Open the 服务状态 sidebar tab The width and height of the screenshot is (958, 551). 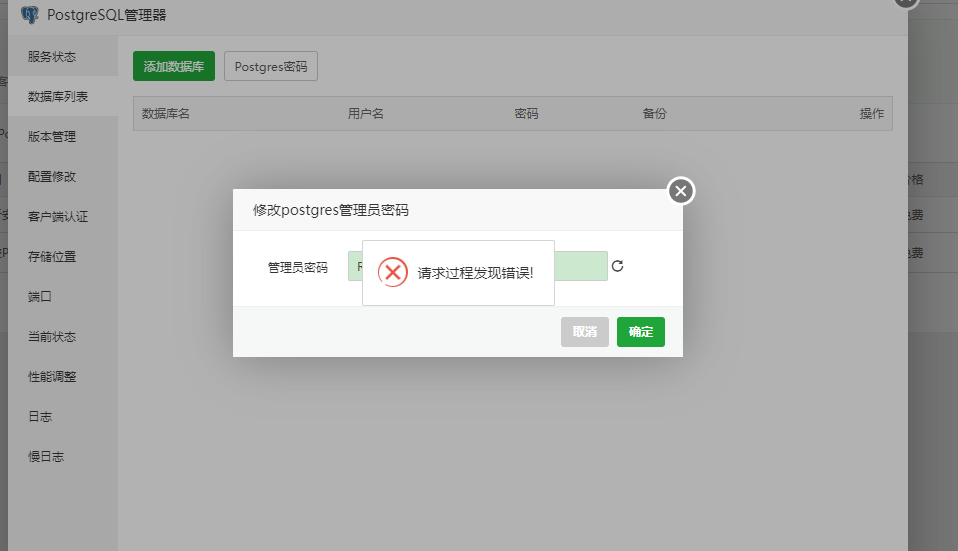(63, 56)
